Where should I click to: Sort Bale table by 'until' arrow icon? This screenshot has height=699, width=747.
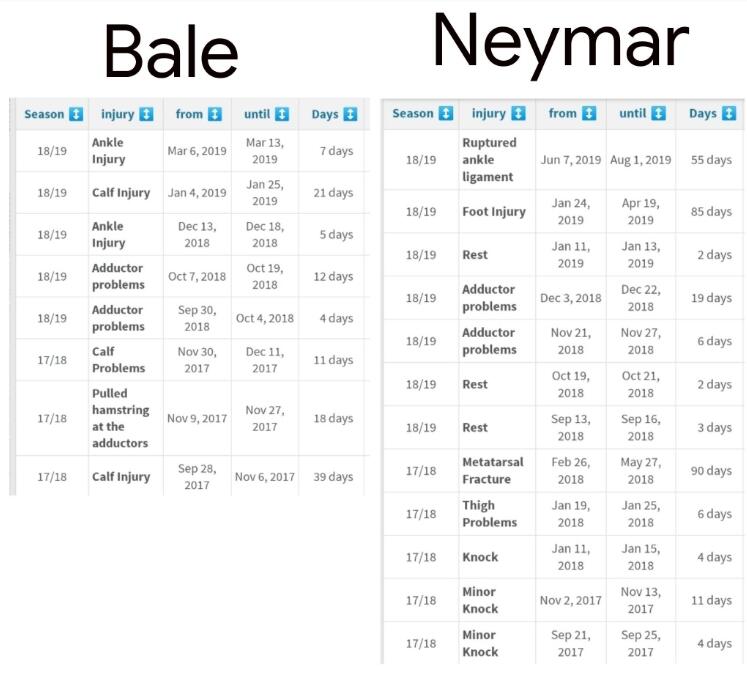coord(282,114)
